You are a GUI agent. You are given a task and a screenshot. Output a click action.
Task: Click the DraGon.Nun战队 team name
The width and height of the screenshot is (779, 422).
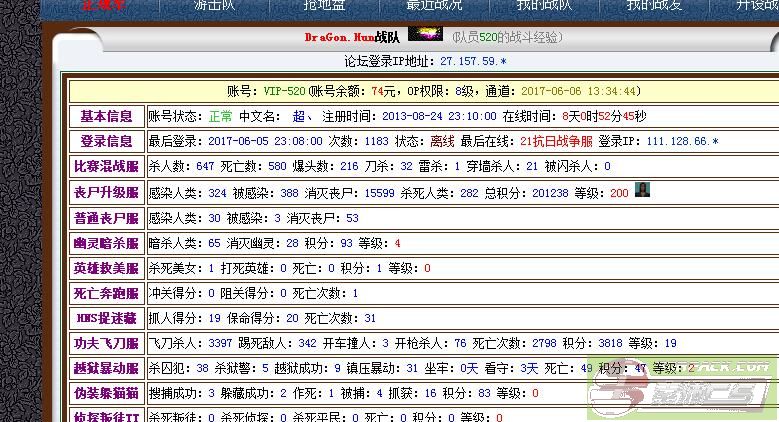pos(352,37)
